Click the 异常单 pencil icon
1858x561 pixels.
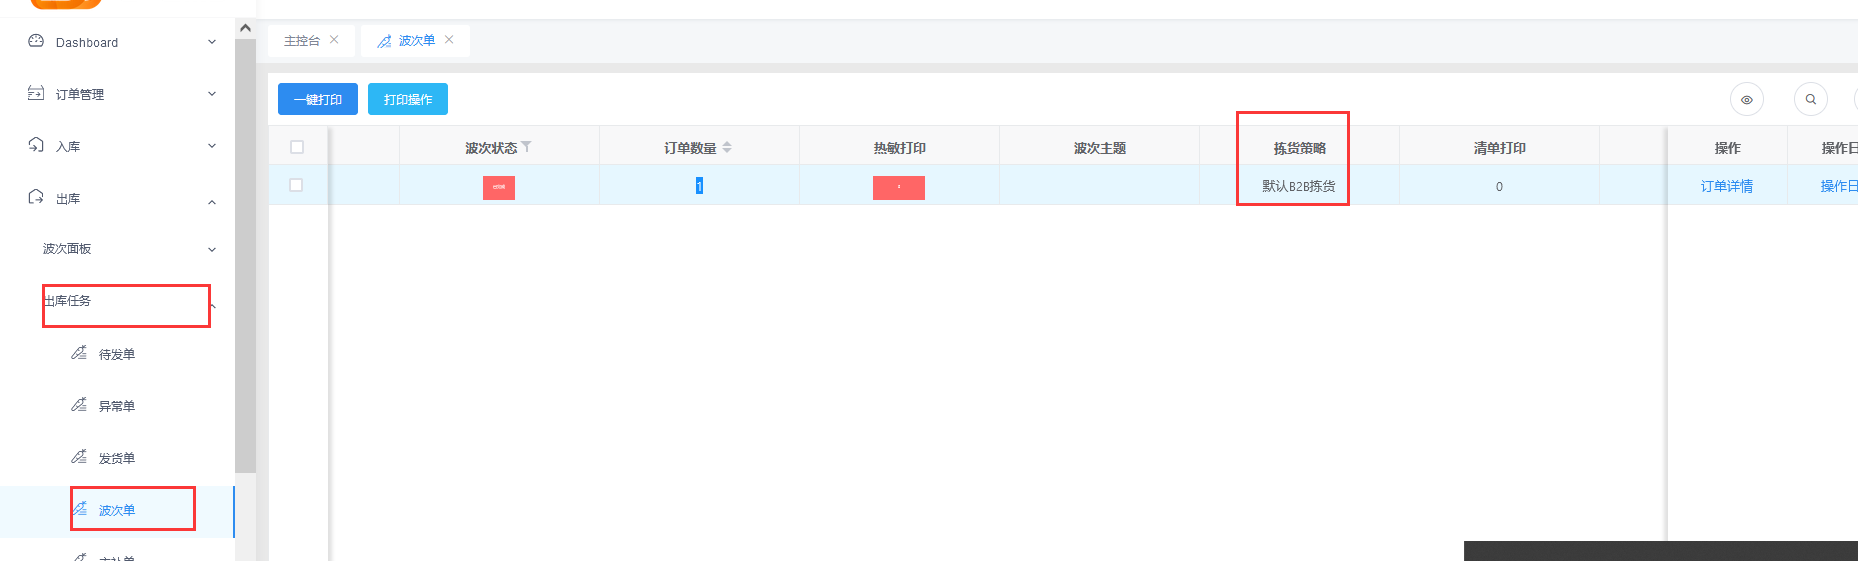pyautogui.click(x=79, y=405)
